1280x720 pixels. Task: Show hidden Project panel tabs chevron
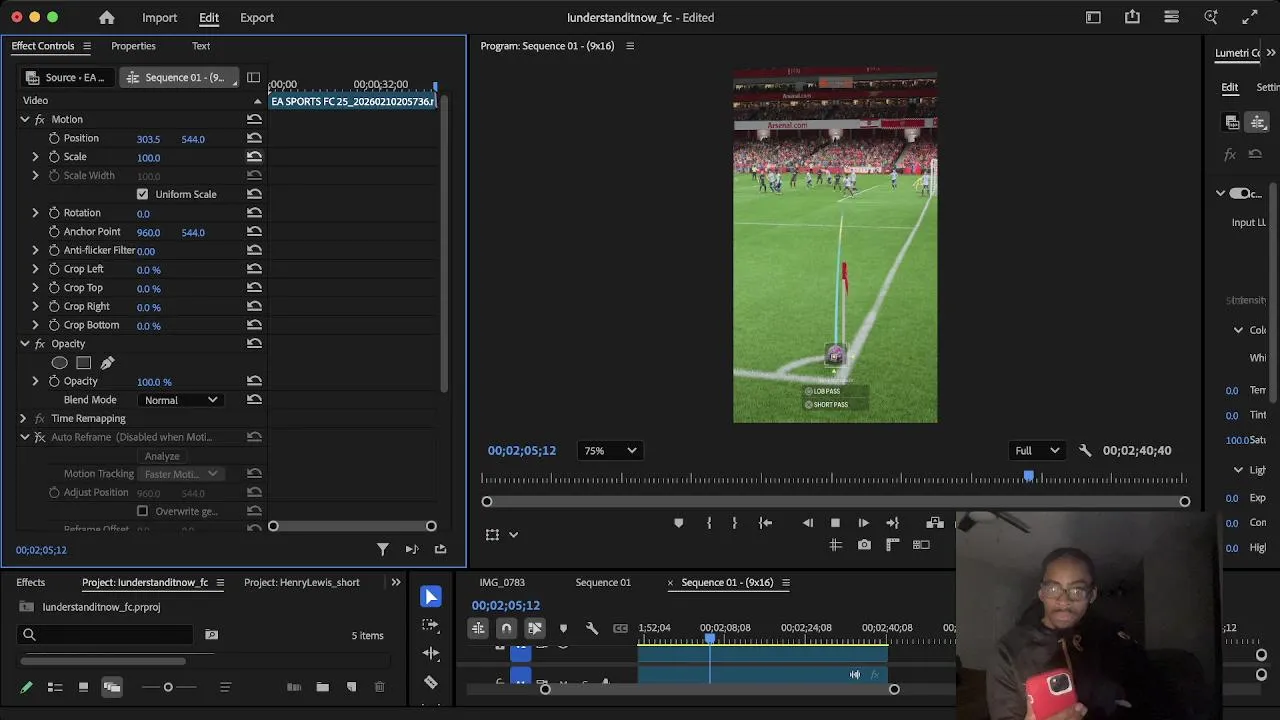[x=396, y=582]
